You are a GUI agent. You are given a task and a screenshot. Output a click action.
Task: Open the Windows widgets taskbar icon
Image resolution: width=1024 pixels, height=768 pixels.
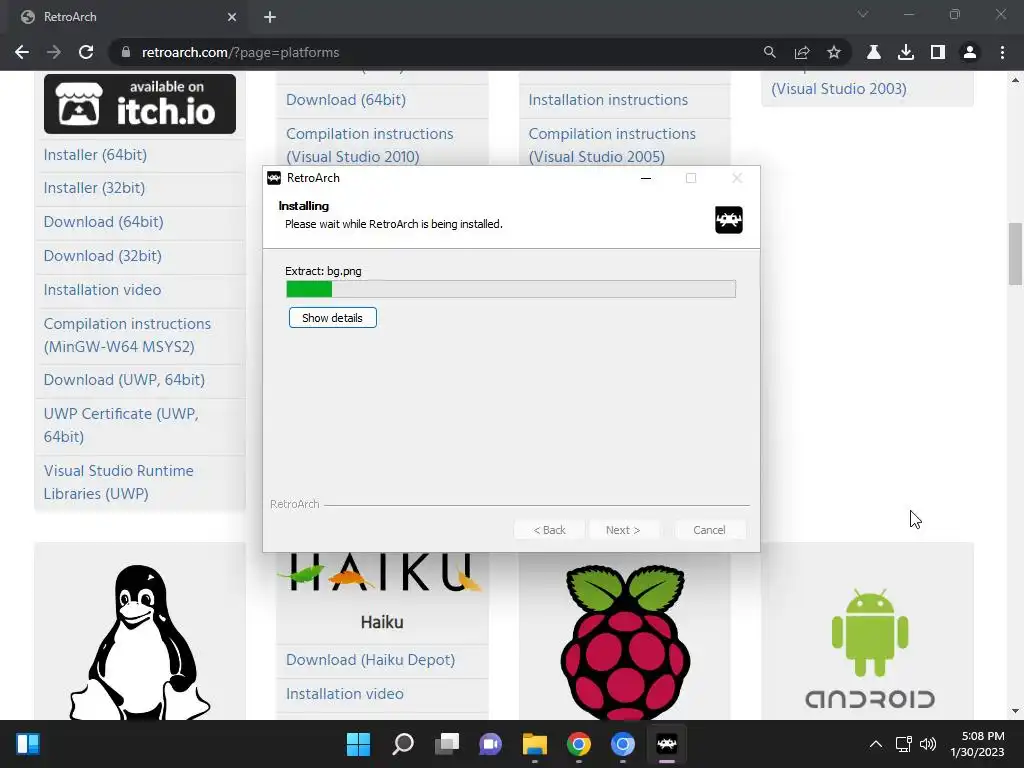click(27, 744)
